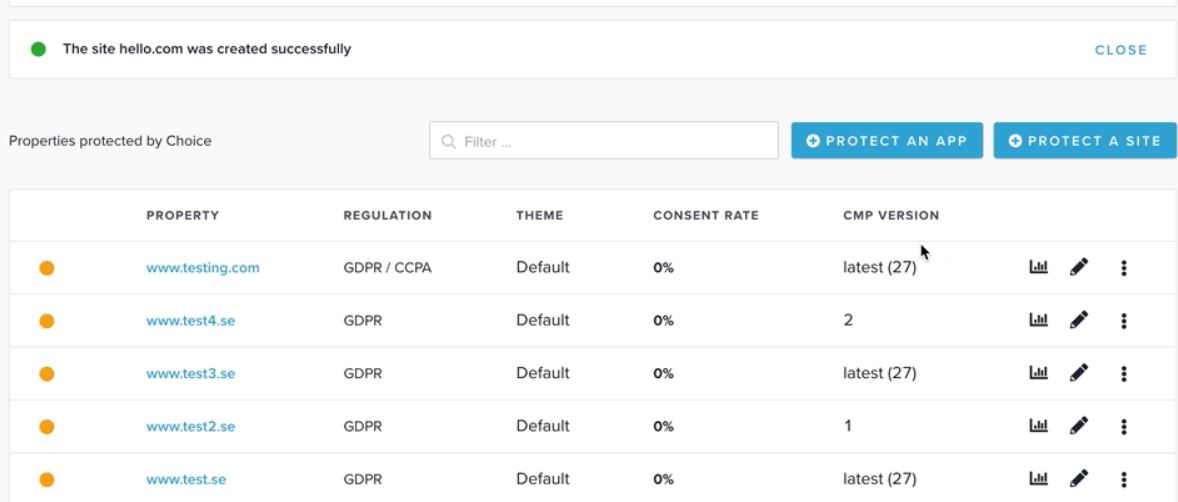Image resolution: width=1178 pixels, height=502 pixels.
Task: Focus the Filter search field
Action: 603,141
